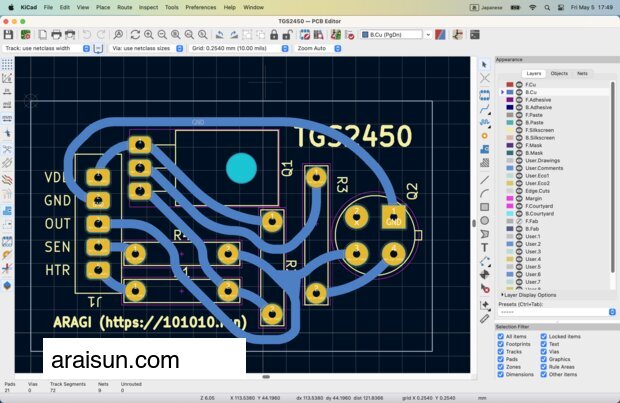This screenshot has height=403, width=620.
Task: Select the Draw Line tool
Action: pos(484,180)
